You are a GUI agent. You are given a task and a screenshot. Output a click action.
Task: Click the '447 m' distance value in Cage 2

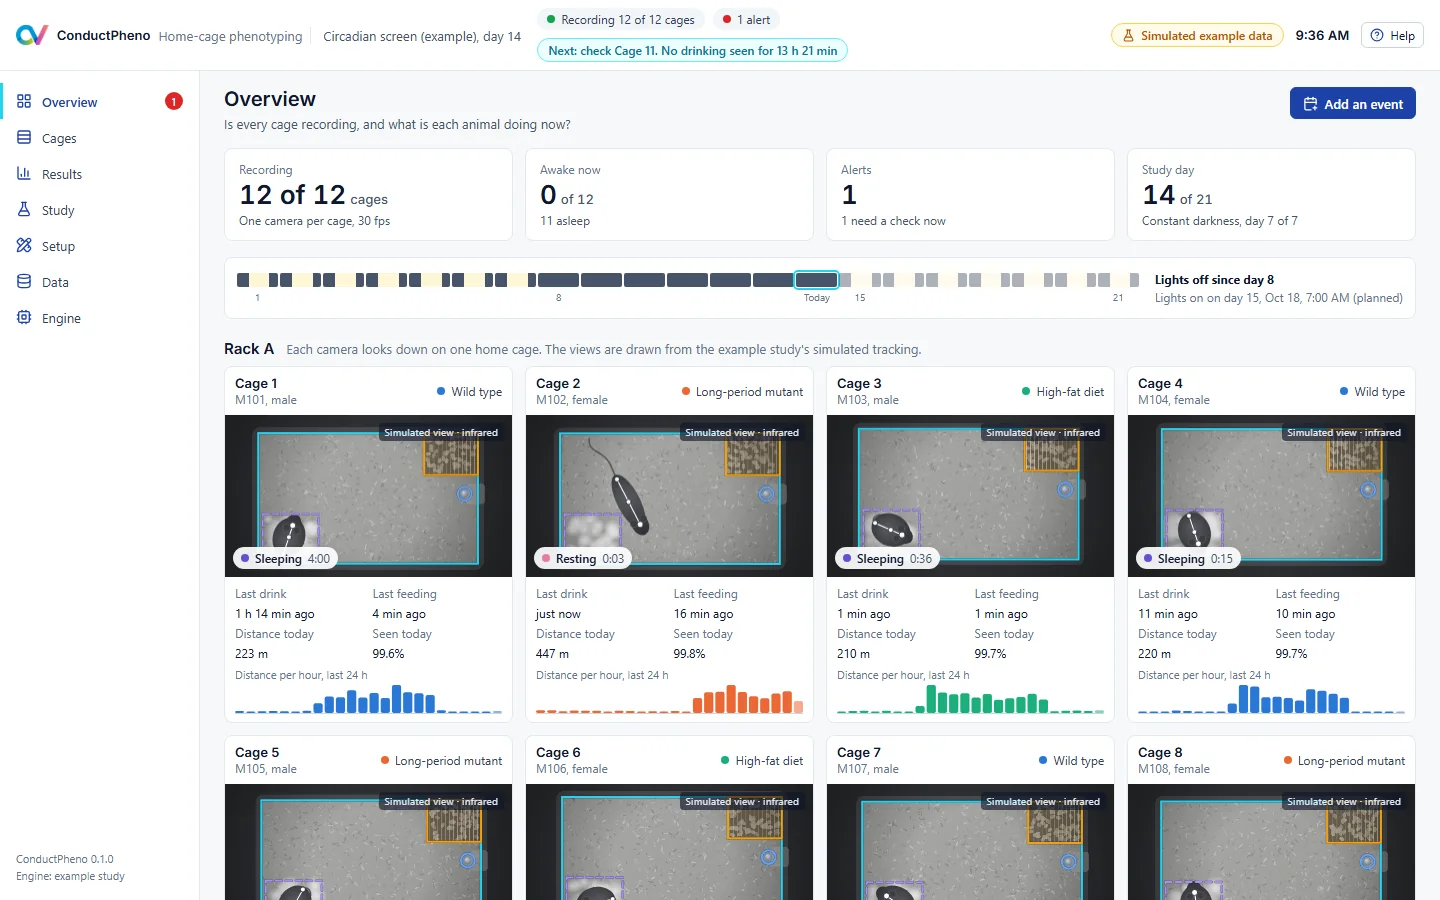[552, 654]
